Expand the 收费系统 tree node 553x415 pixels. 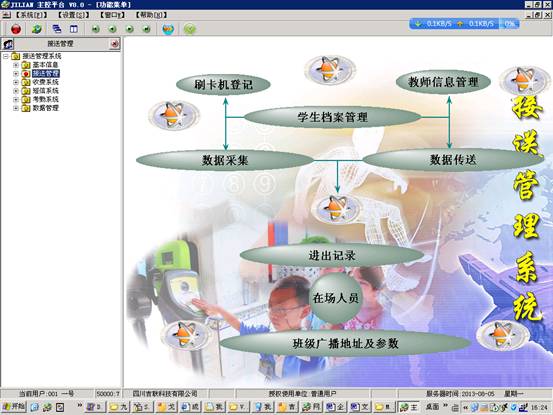pos(16,82)
